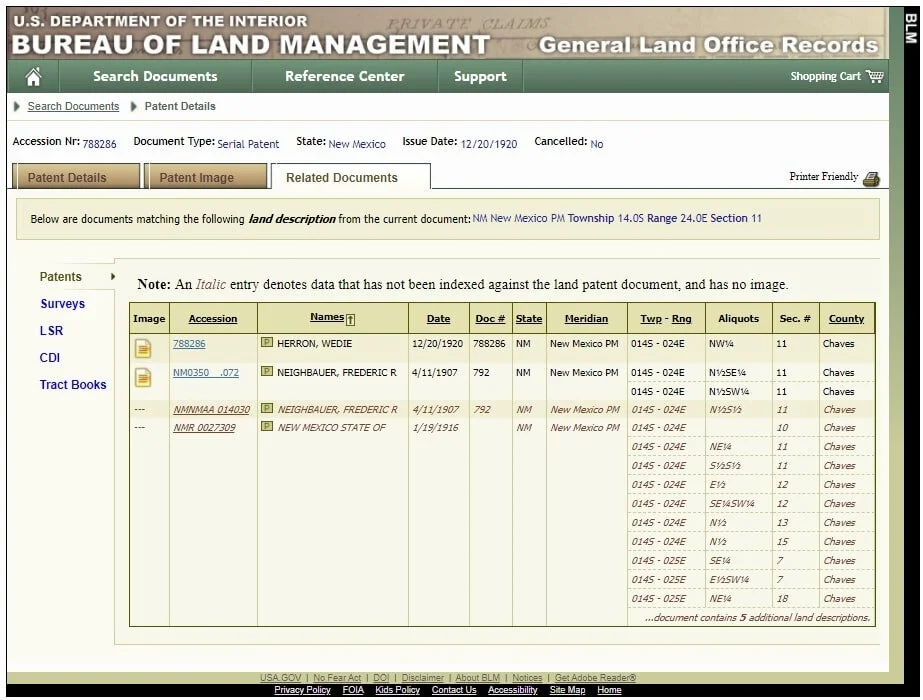Click the N½SE¼ aliquot cell
Viewport: 923px width, 700px height.
(727, 373)
